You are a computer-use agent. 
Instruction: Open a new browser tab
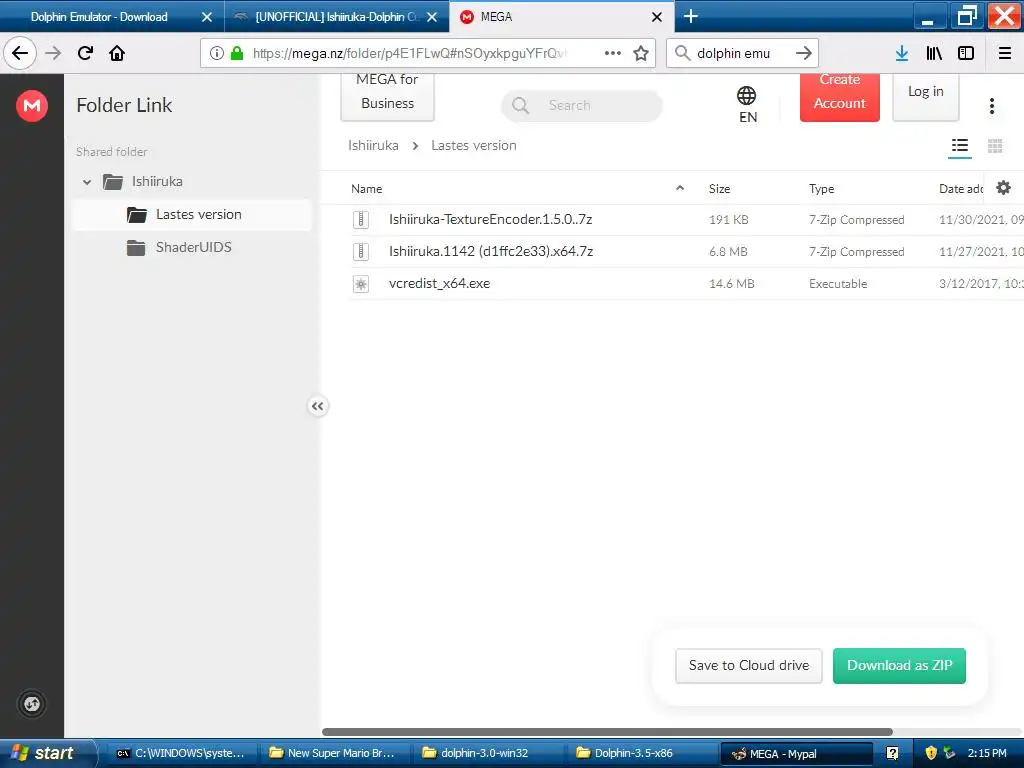690,16
